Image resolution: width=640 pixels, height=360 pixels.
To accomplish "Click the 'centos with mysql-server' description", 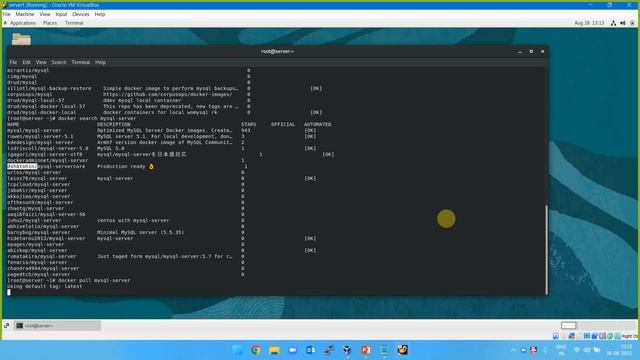I will click(x=133, y=220).
